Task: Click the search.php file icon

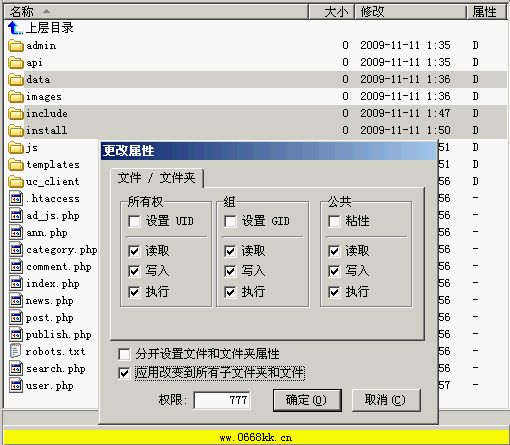Action: [x=16, y=369]
